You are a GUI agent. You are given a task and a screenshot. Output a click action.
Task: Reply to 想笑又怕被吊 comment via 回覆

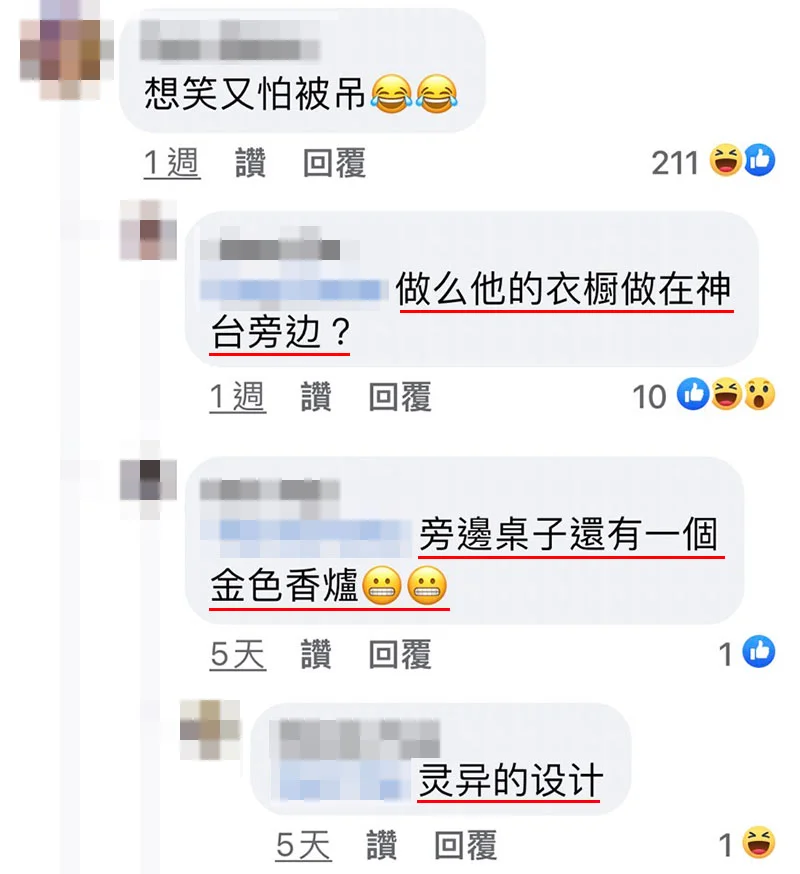point(334,163)
